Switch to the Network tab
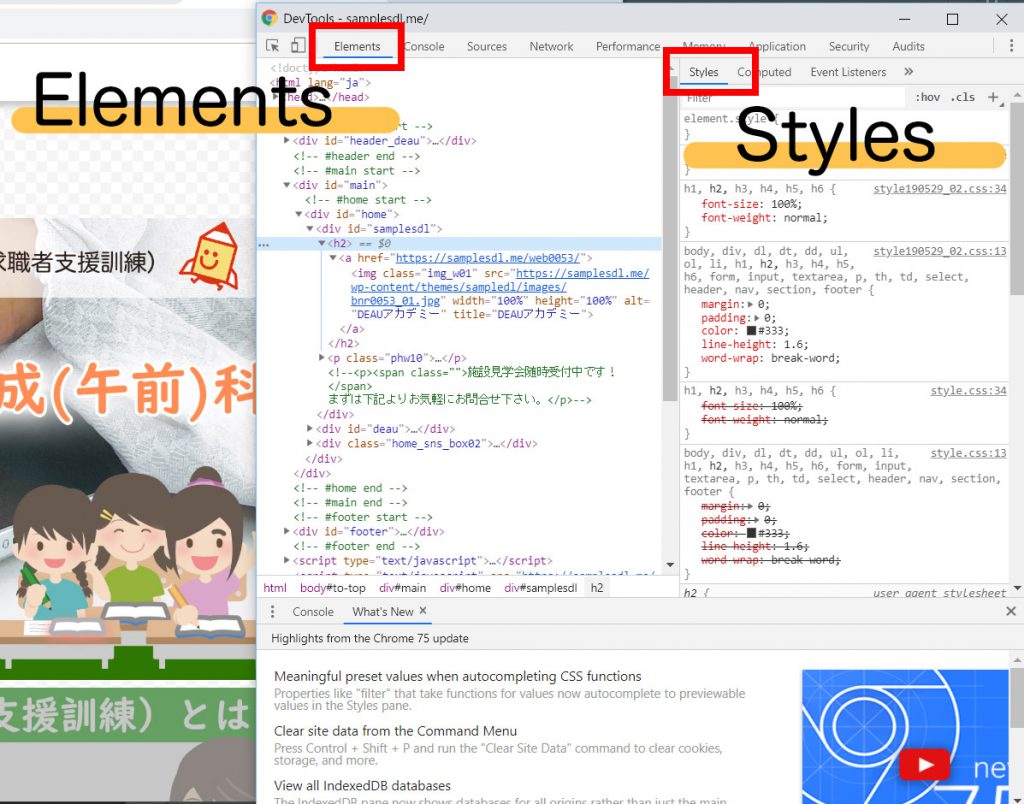 point(551,46)
